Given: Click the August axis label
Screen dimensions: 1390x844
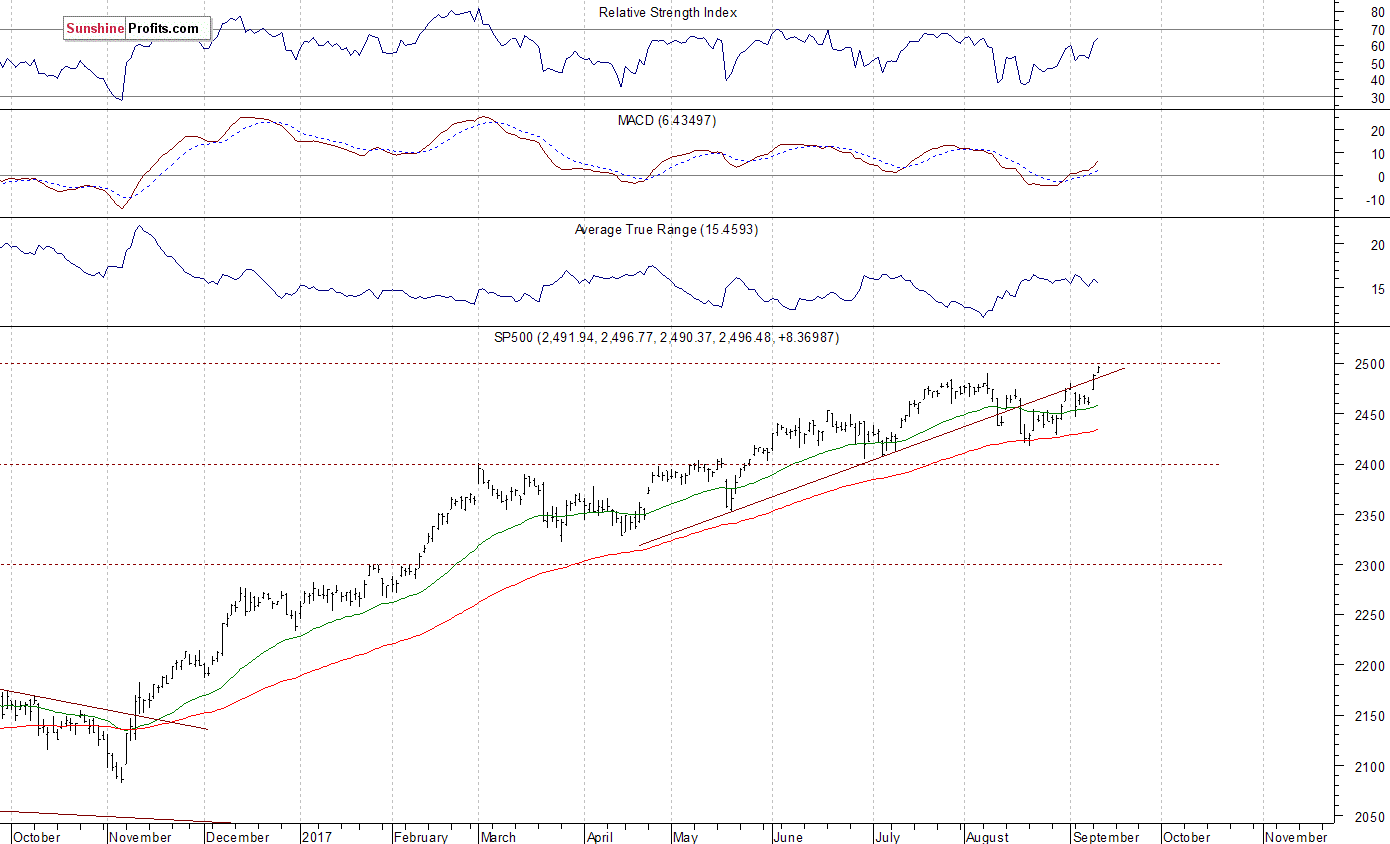Looking at the screenshot, I should pos(989,837).
